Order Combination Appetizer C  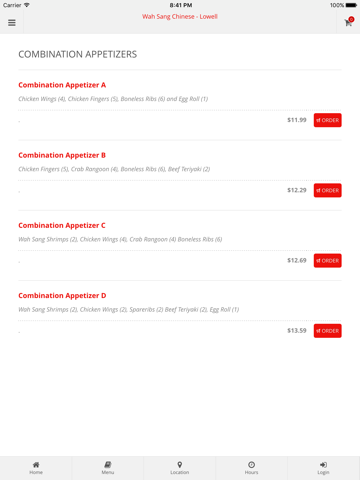(327, 261)
